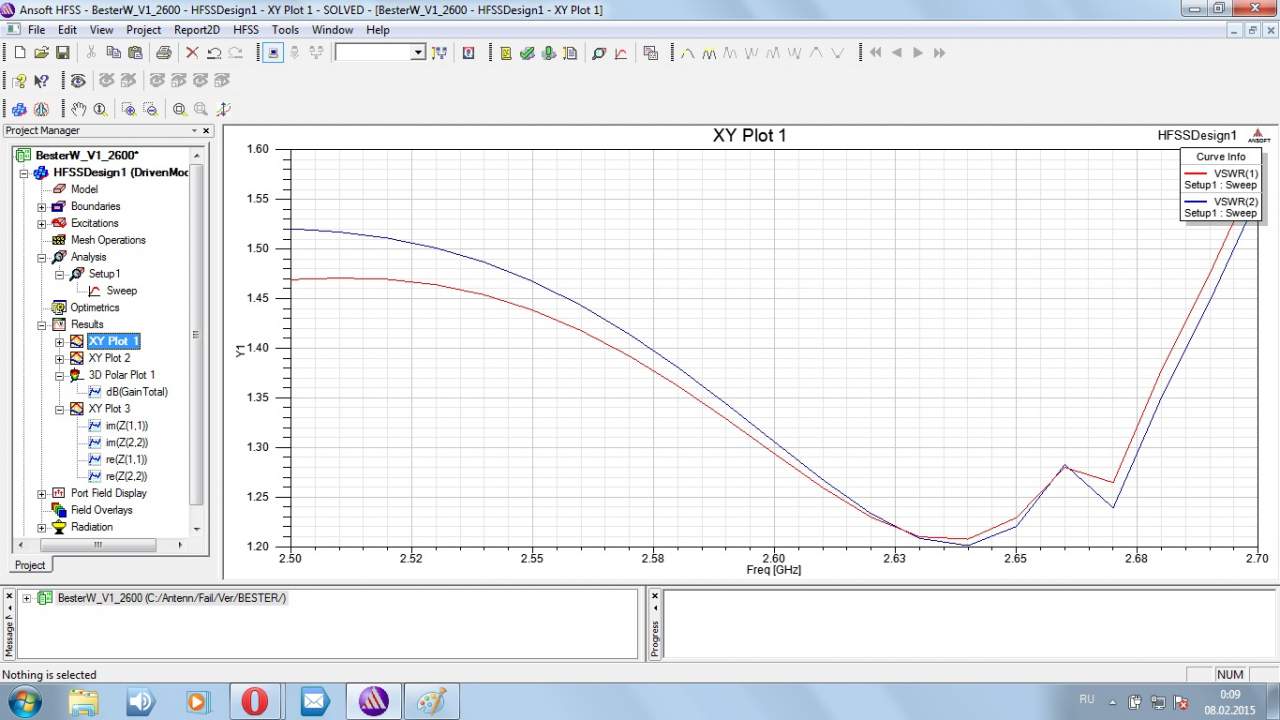Viewport: 1280px width, 720px height.
Task: Open the empty toolbar combo box dropdown
Action: coord(418,53)
